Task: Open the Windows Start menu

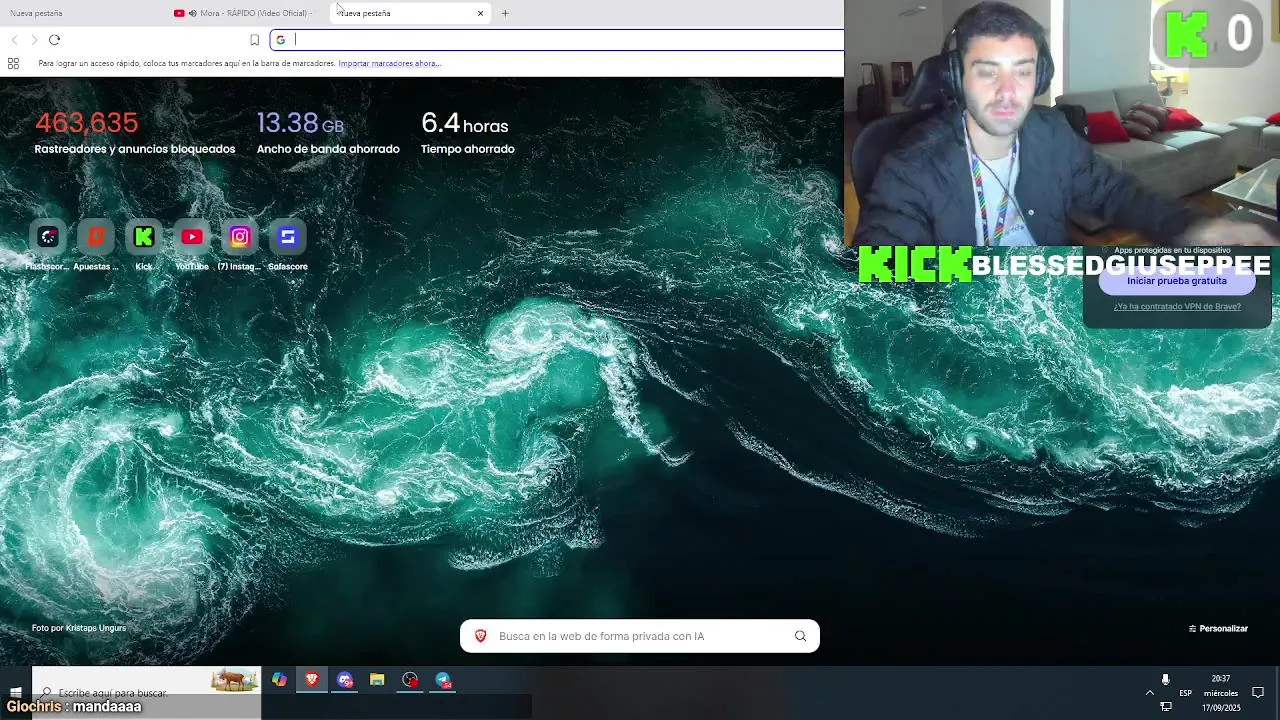Action: pyautogui.click(x=15, y=692)
